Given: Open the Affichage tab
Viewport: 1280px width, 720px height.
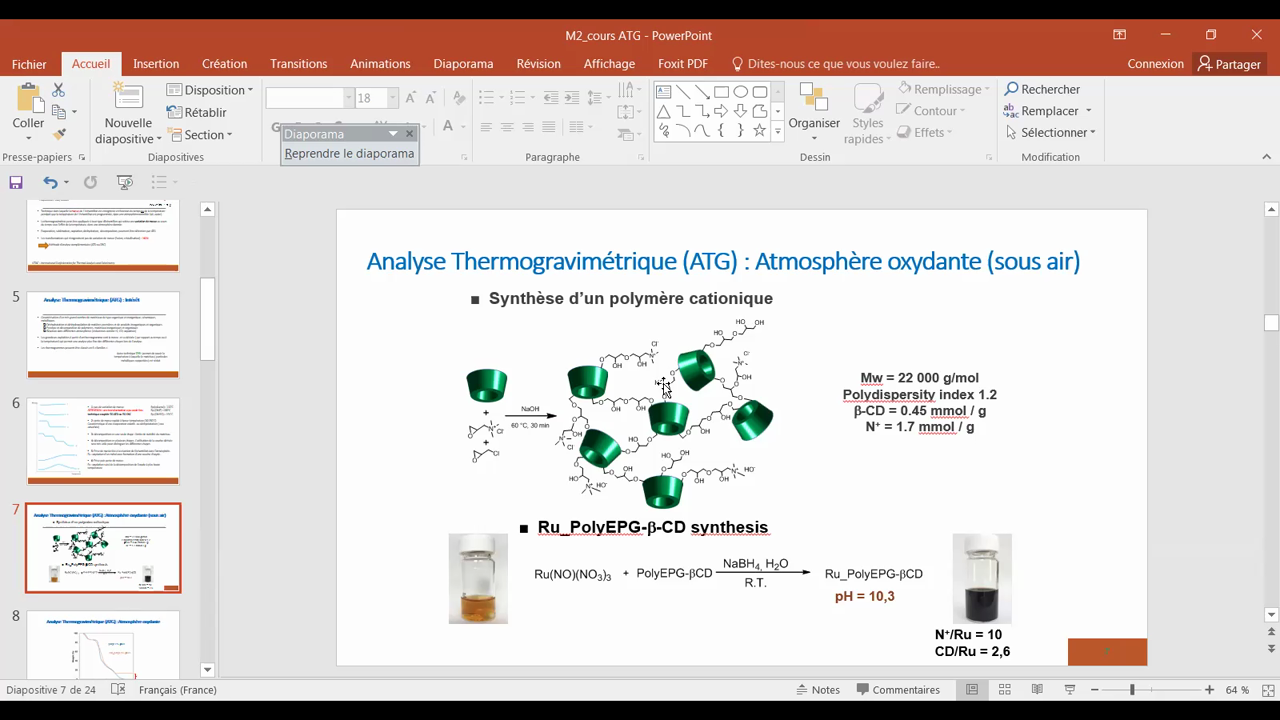Looking at the screenshot, I should 609,64.
